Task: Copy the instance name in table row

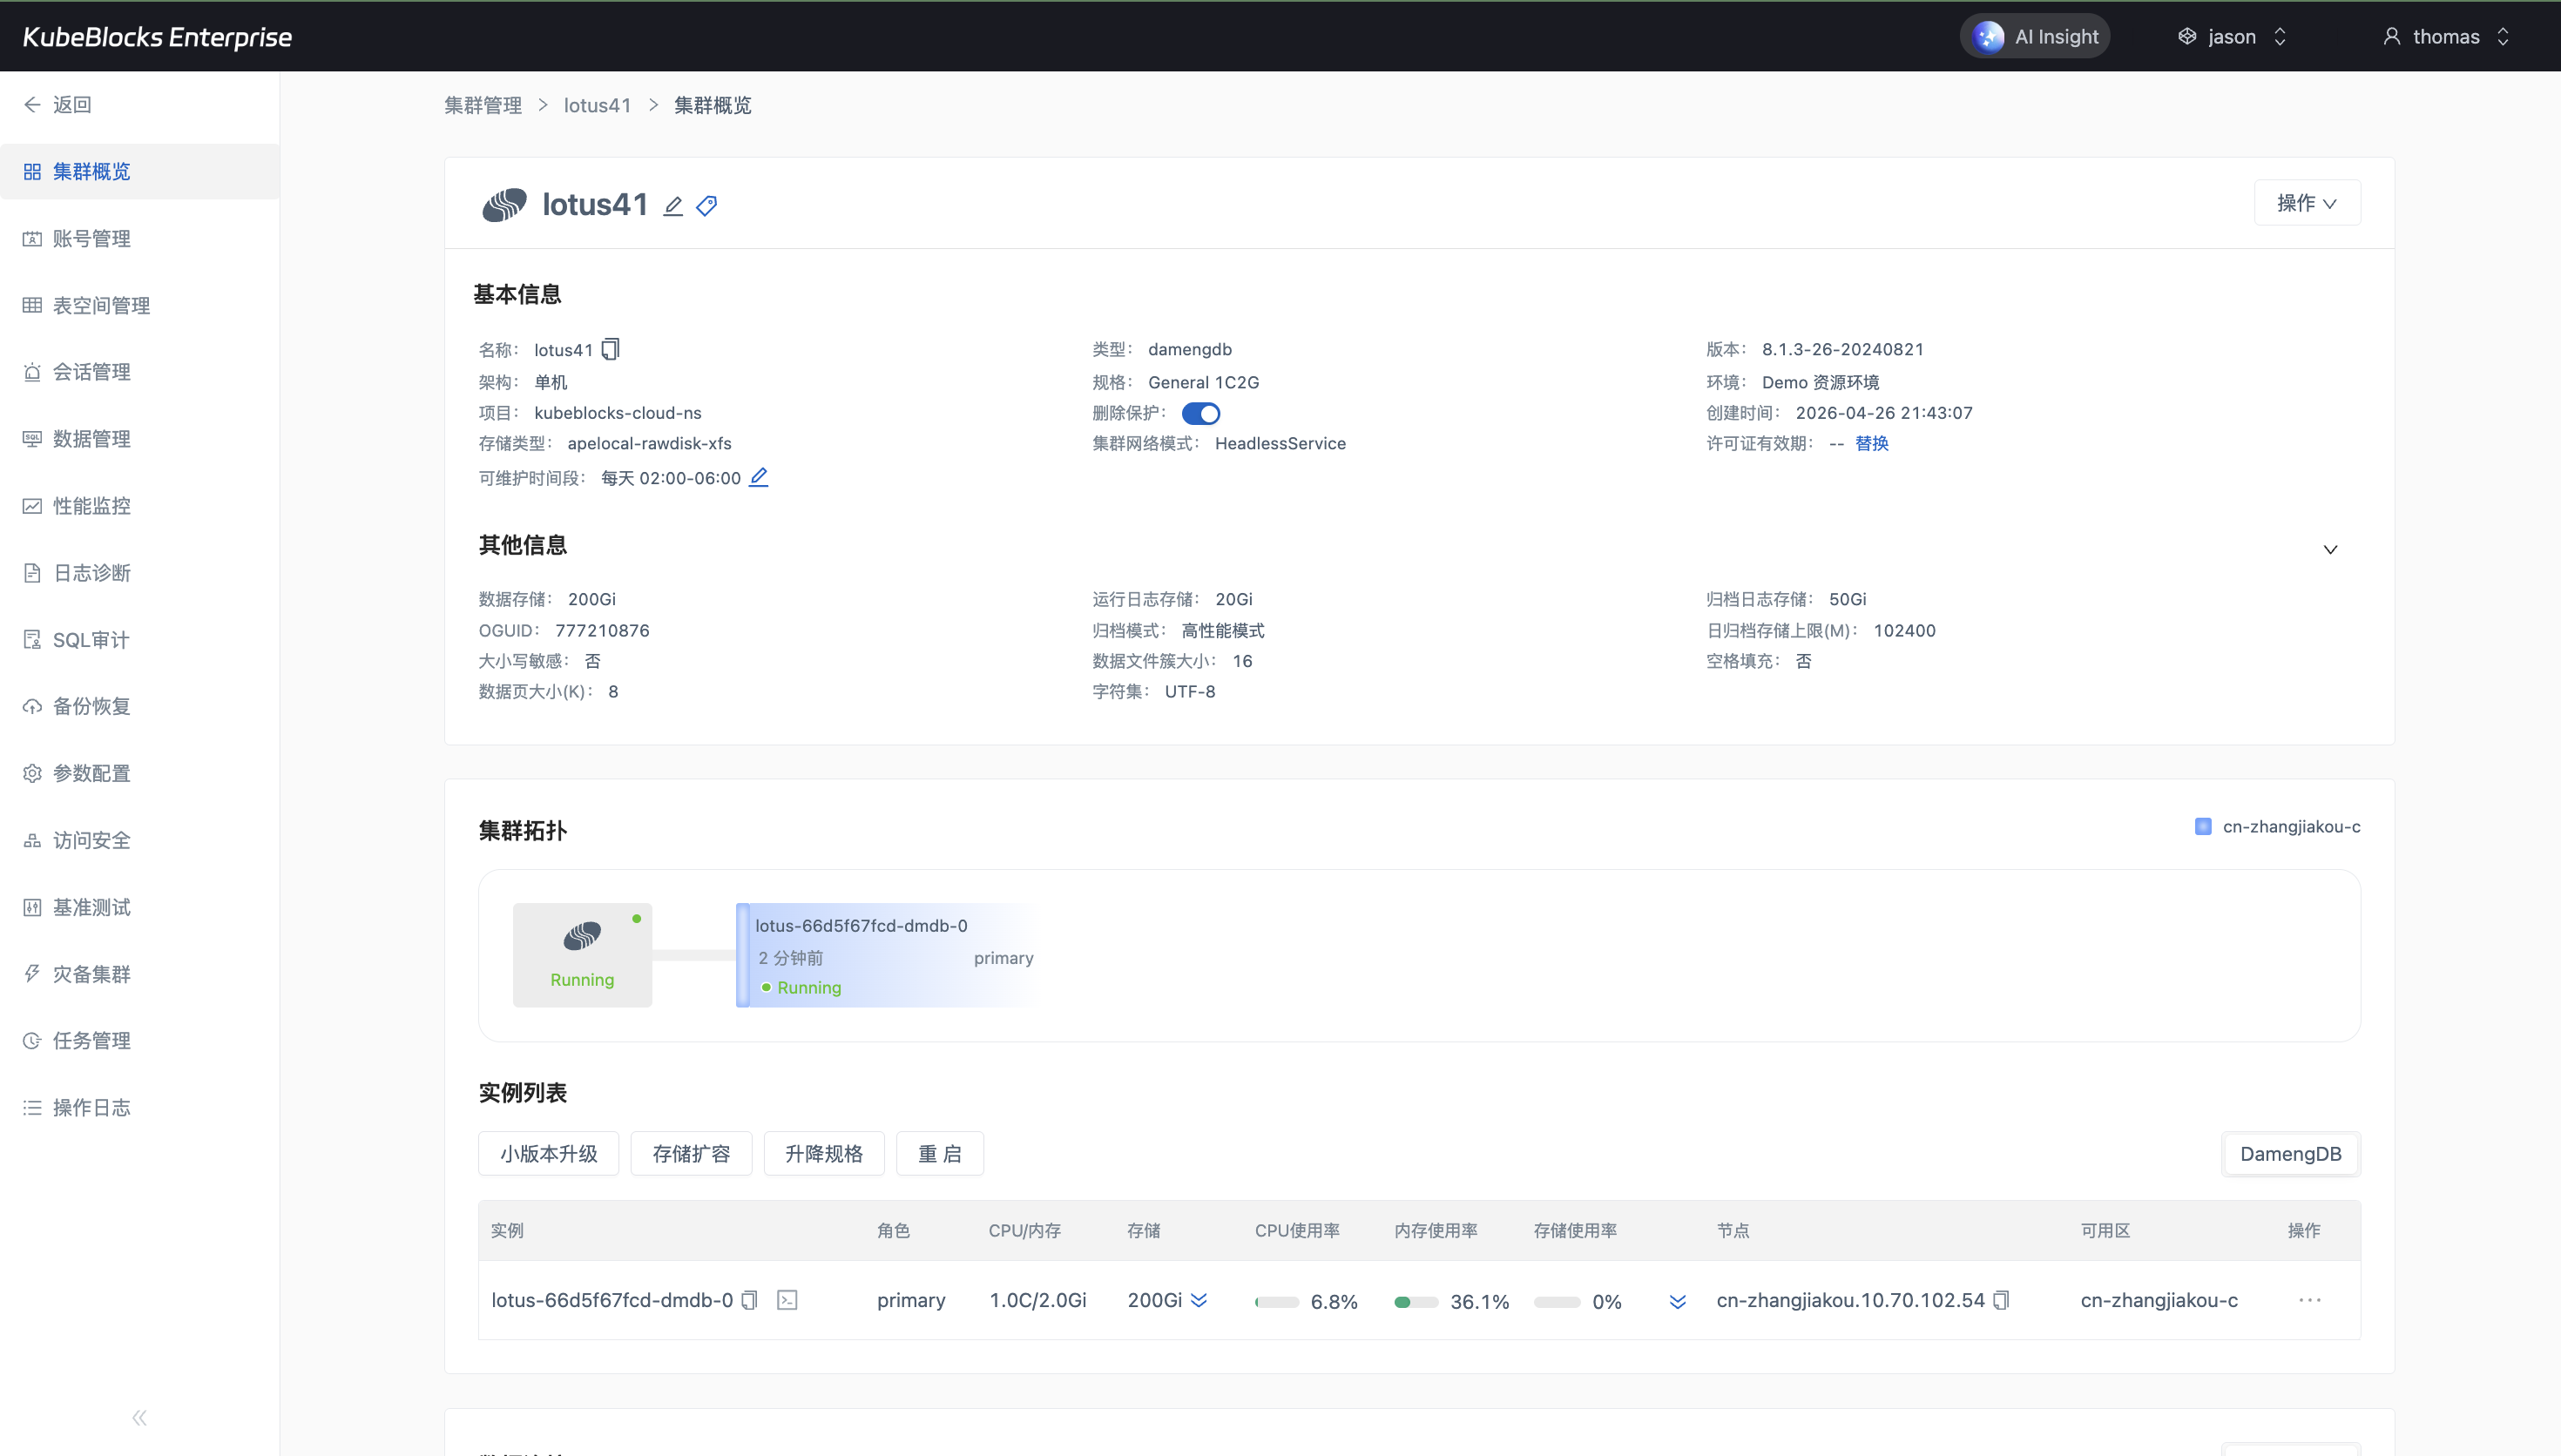Action: pos(750,1300)
